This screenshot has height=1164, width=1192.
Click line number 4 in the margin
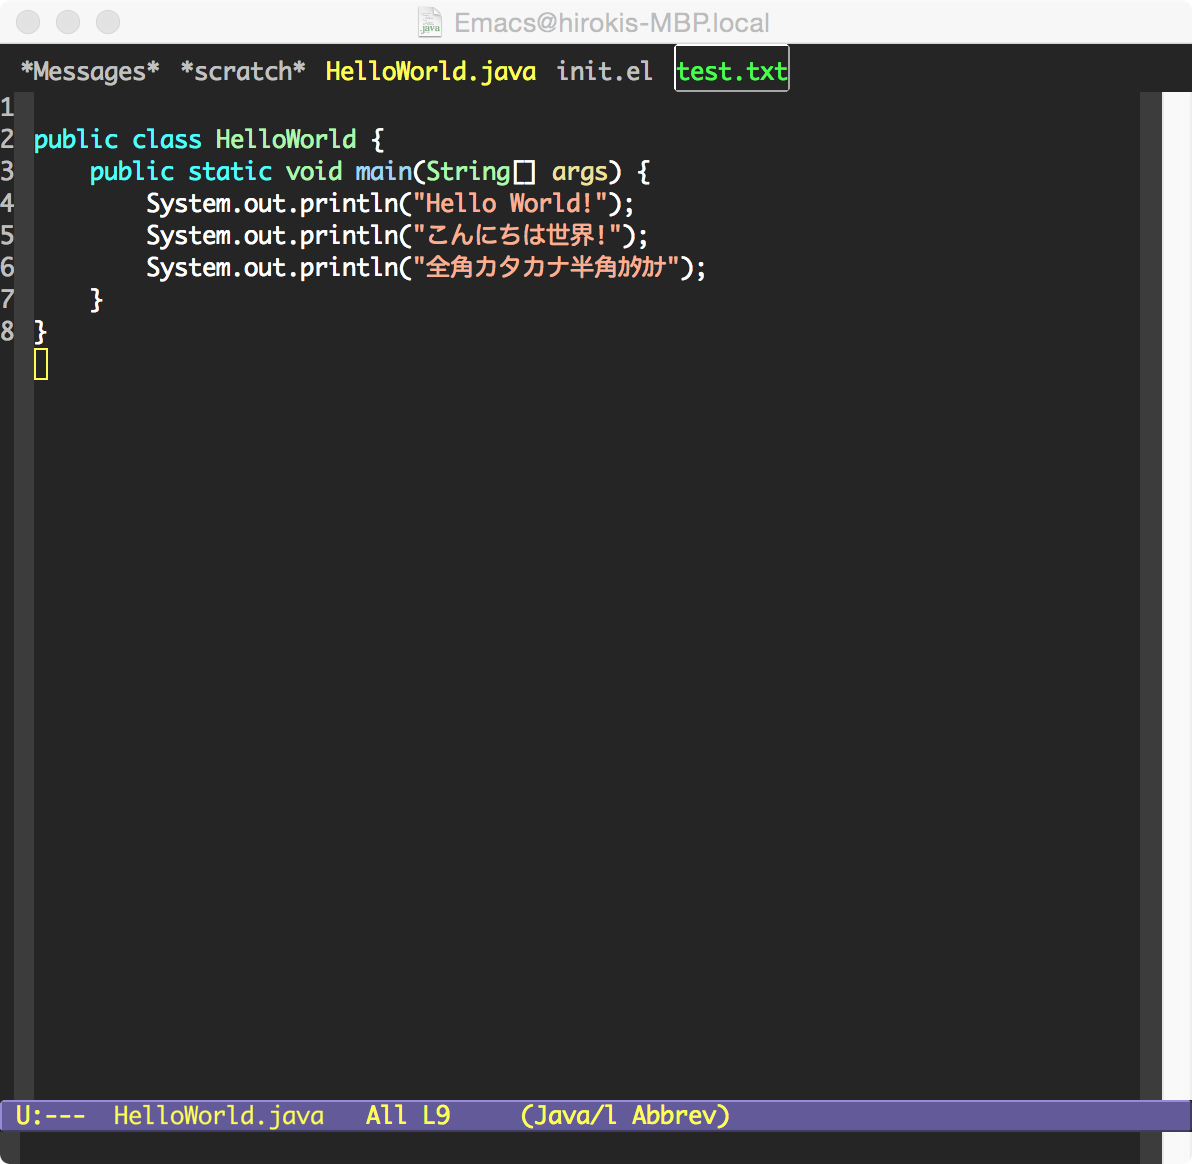(x=8, y=203)
